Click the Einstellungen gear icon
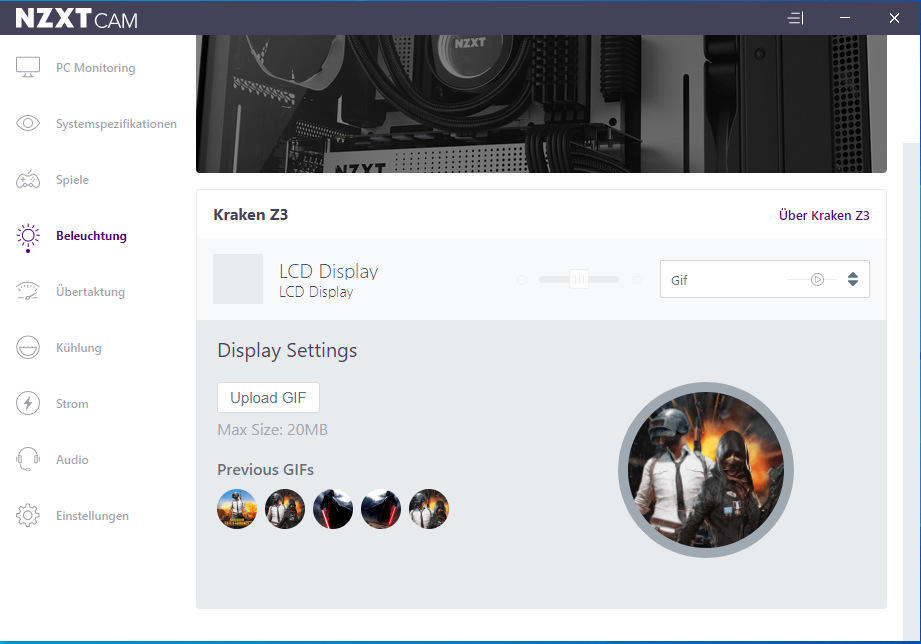The height and width of the screenshot is (644, 921). (28, 515)
